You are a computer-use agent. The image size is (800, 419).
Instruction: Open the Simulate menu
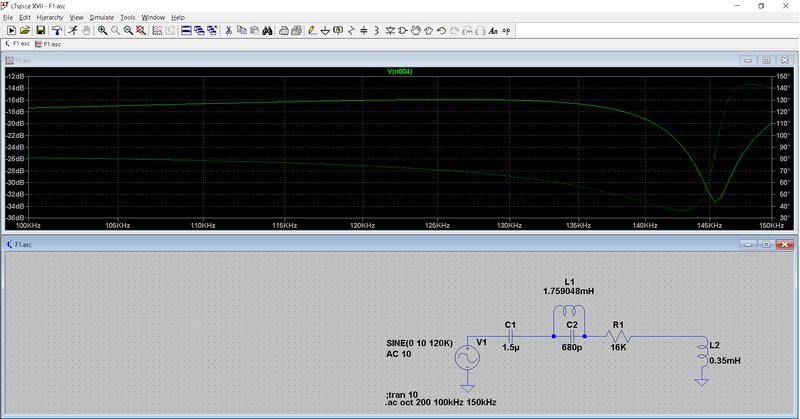pyautogui.click(x=102, y=17)
